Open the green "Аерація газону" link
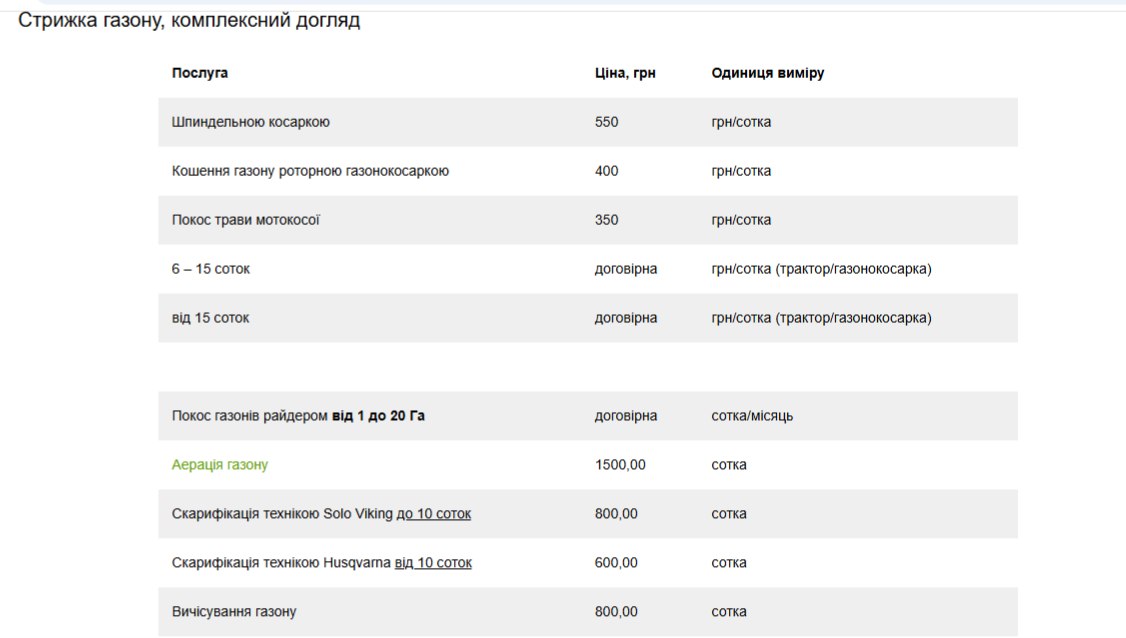Viewport: 1126px width, 638px height. (220, 465)
